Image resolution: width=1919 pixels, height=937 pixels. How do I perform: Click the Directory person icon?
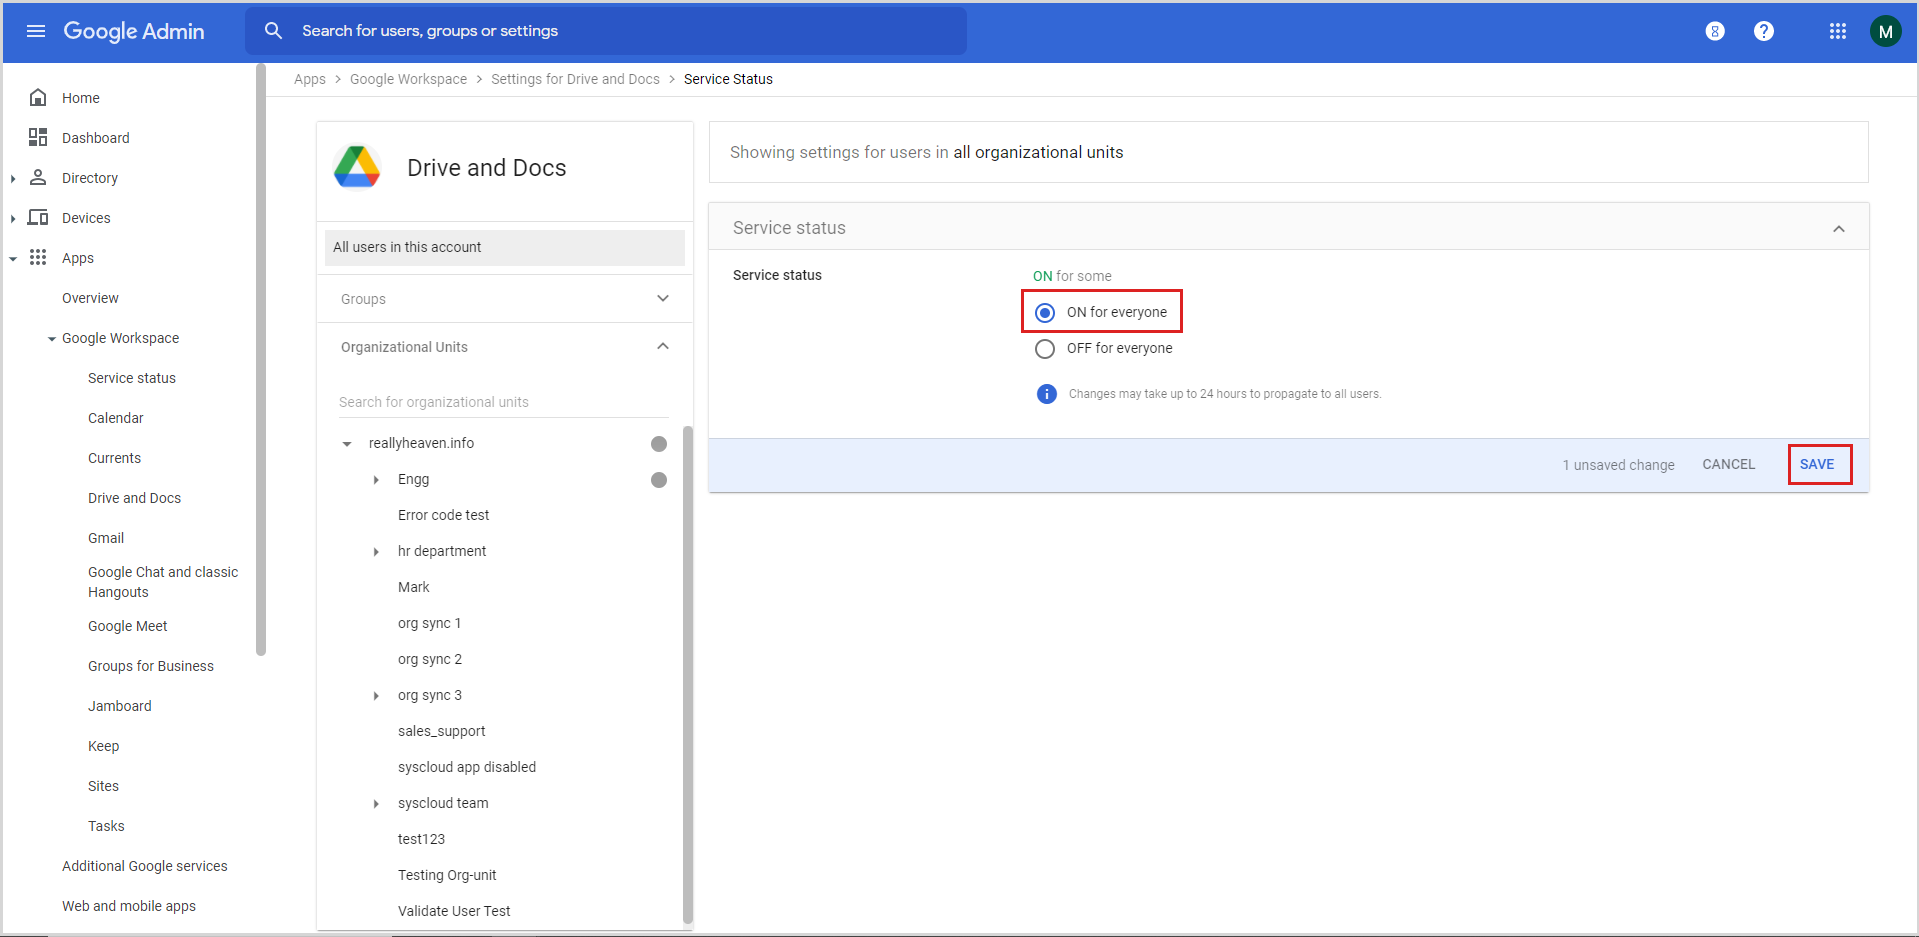coord(38,177)
